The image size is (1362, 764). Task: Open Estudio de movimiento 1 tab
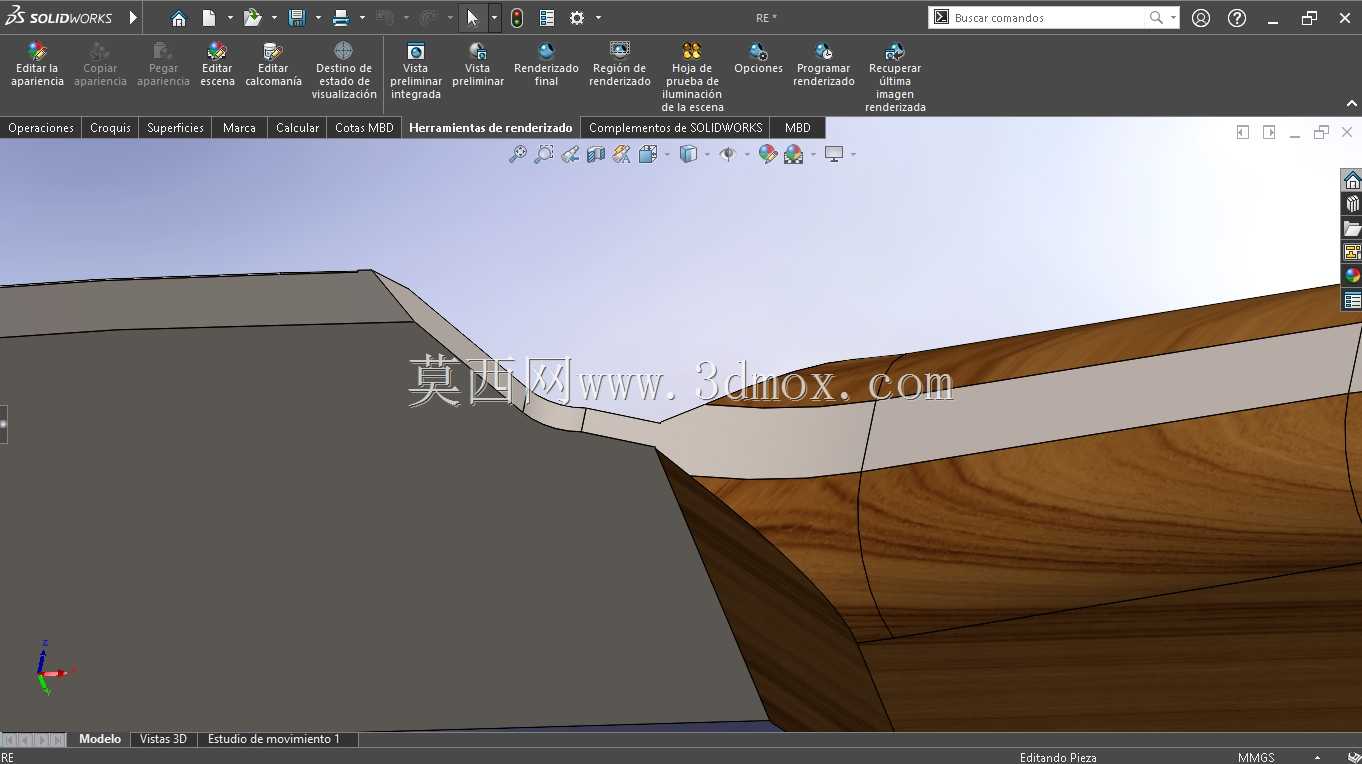[274, 739]
